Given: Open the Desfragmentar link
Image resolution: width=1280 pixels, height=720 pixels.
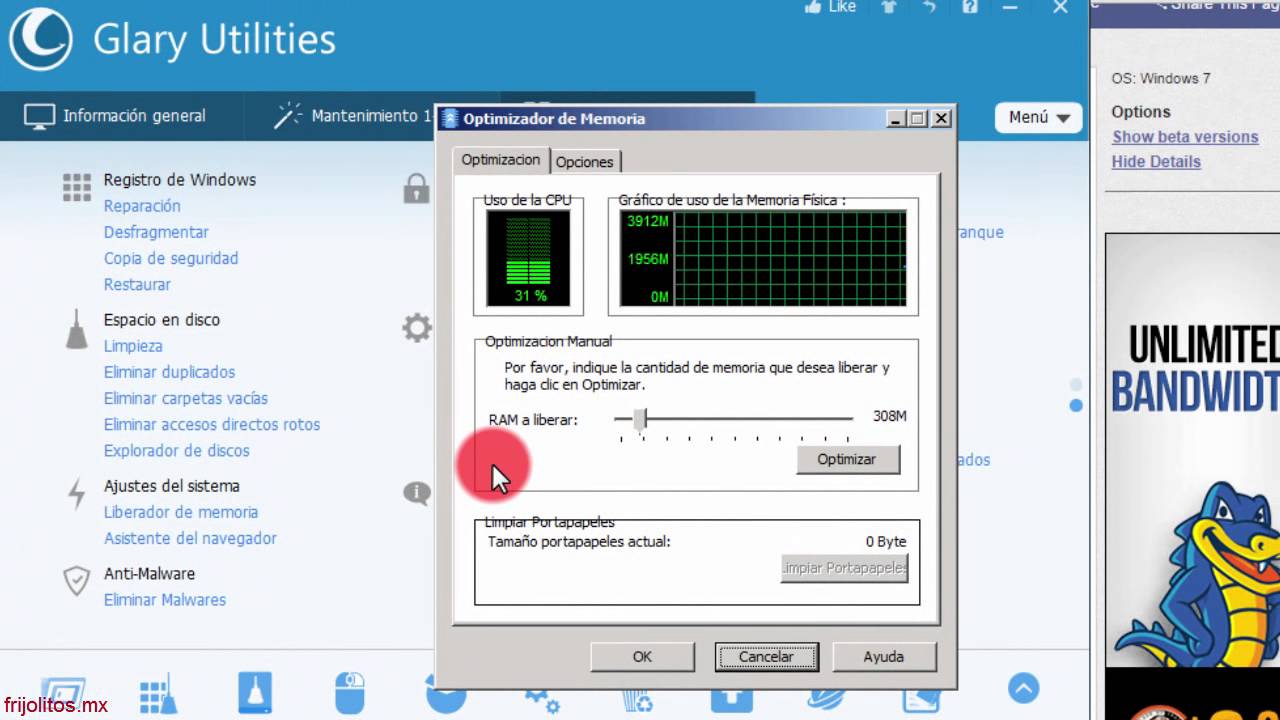Looking at the screenshot, I should tap(156, 232).
